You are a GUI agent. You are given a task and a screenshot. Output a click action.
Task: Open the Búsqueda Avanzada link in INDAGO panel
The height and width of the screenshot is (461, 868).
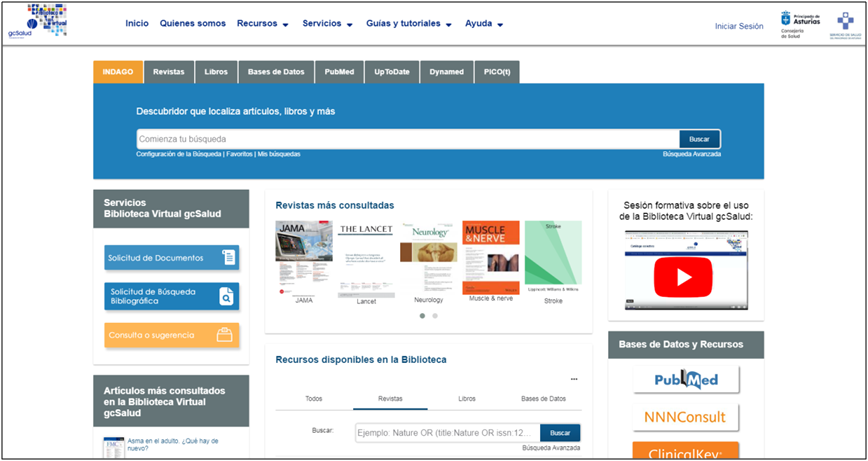click(691, 154)
